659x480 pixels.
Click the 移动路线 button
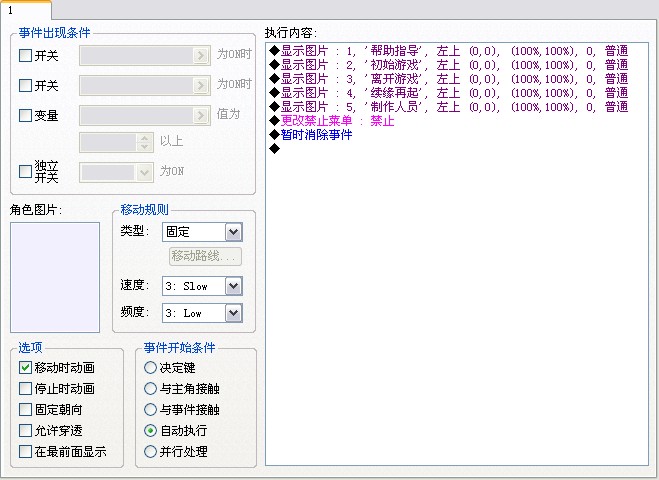[206, 256]
